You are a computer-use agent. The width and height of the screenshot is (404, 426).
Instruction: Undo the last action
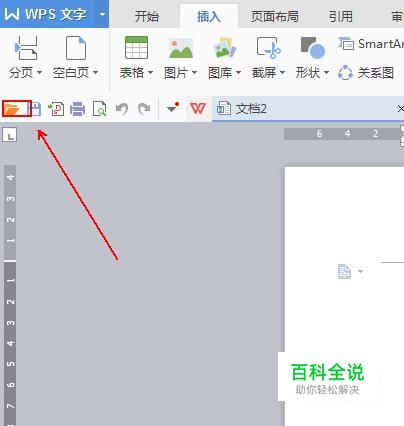(x=122, y=109)
